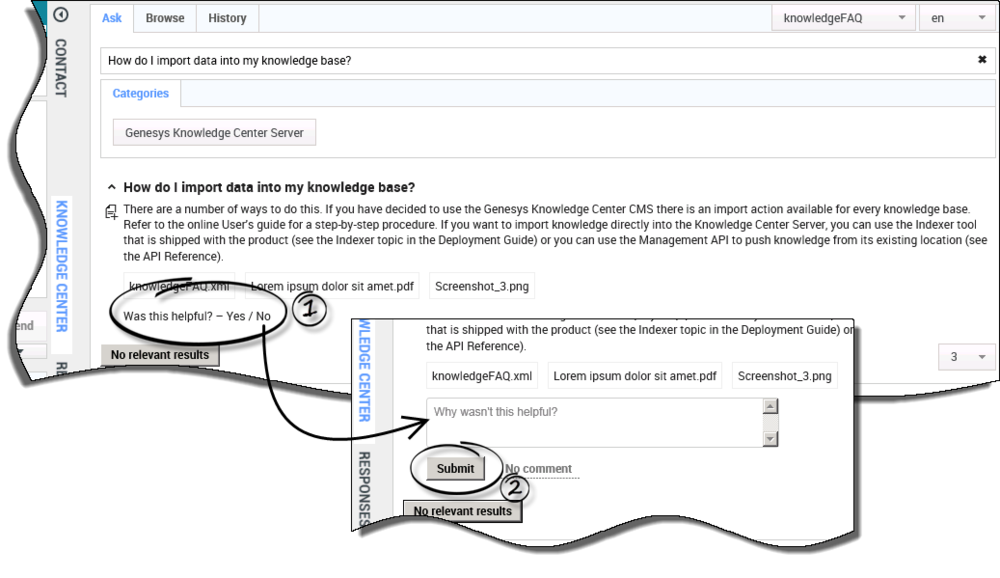Expand the 'en' language dropdown
1000x578 pixels.
click(x=955, y=18)
